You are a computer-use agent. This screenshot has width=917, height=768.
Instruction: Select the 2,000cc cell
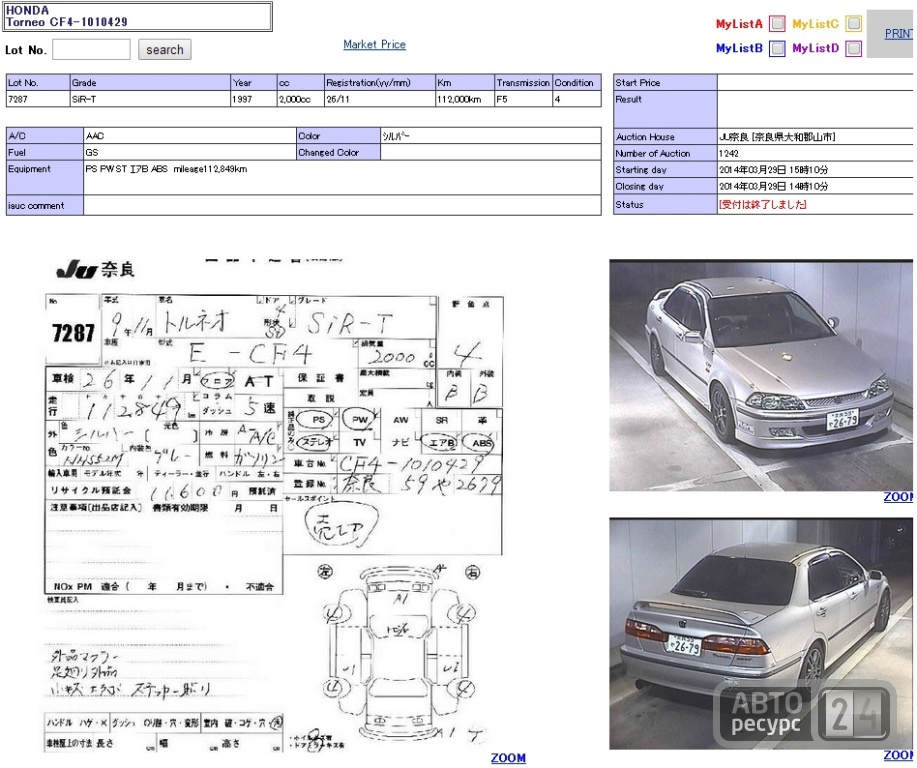coord(301,99)
